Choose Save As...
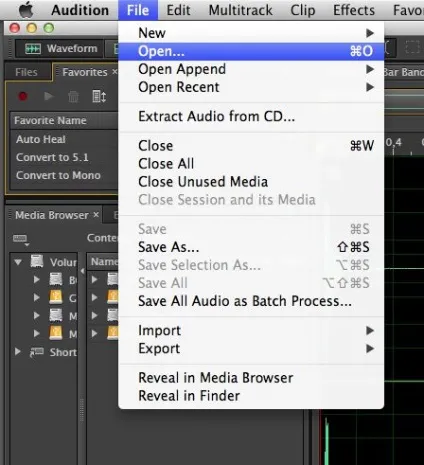This screenshot has height=465, width=424. coord(251,247)
